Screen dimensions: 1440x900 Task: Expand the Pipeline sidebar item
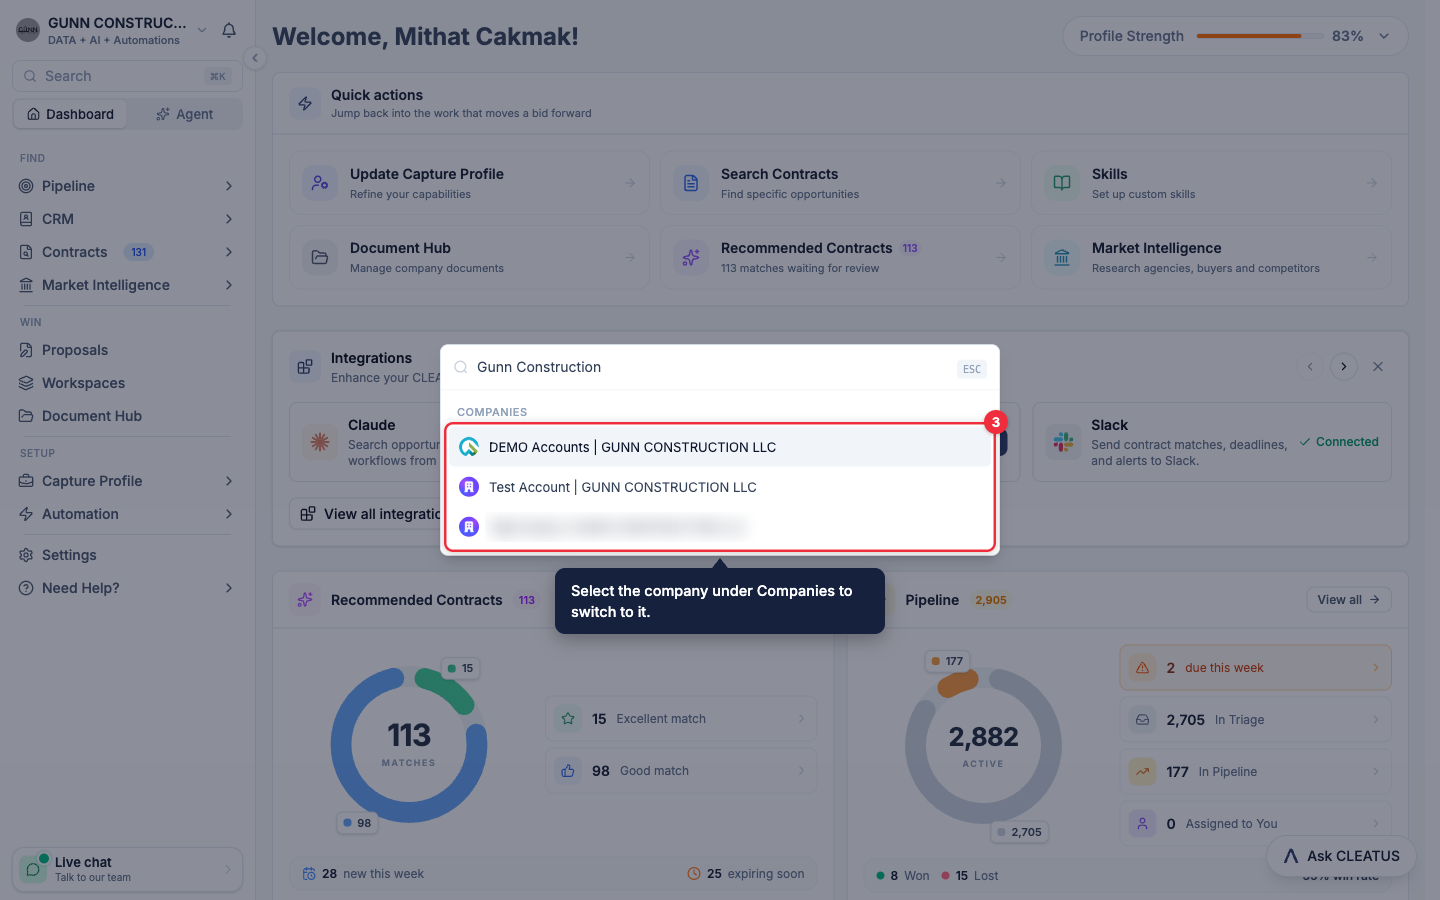(x=127, y=186)
